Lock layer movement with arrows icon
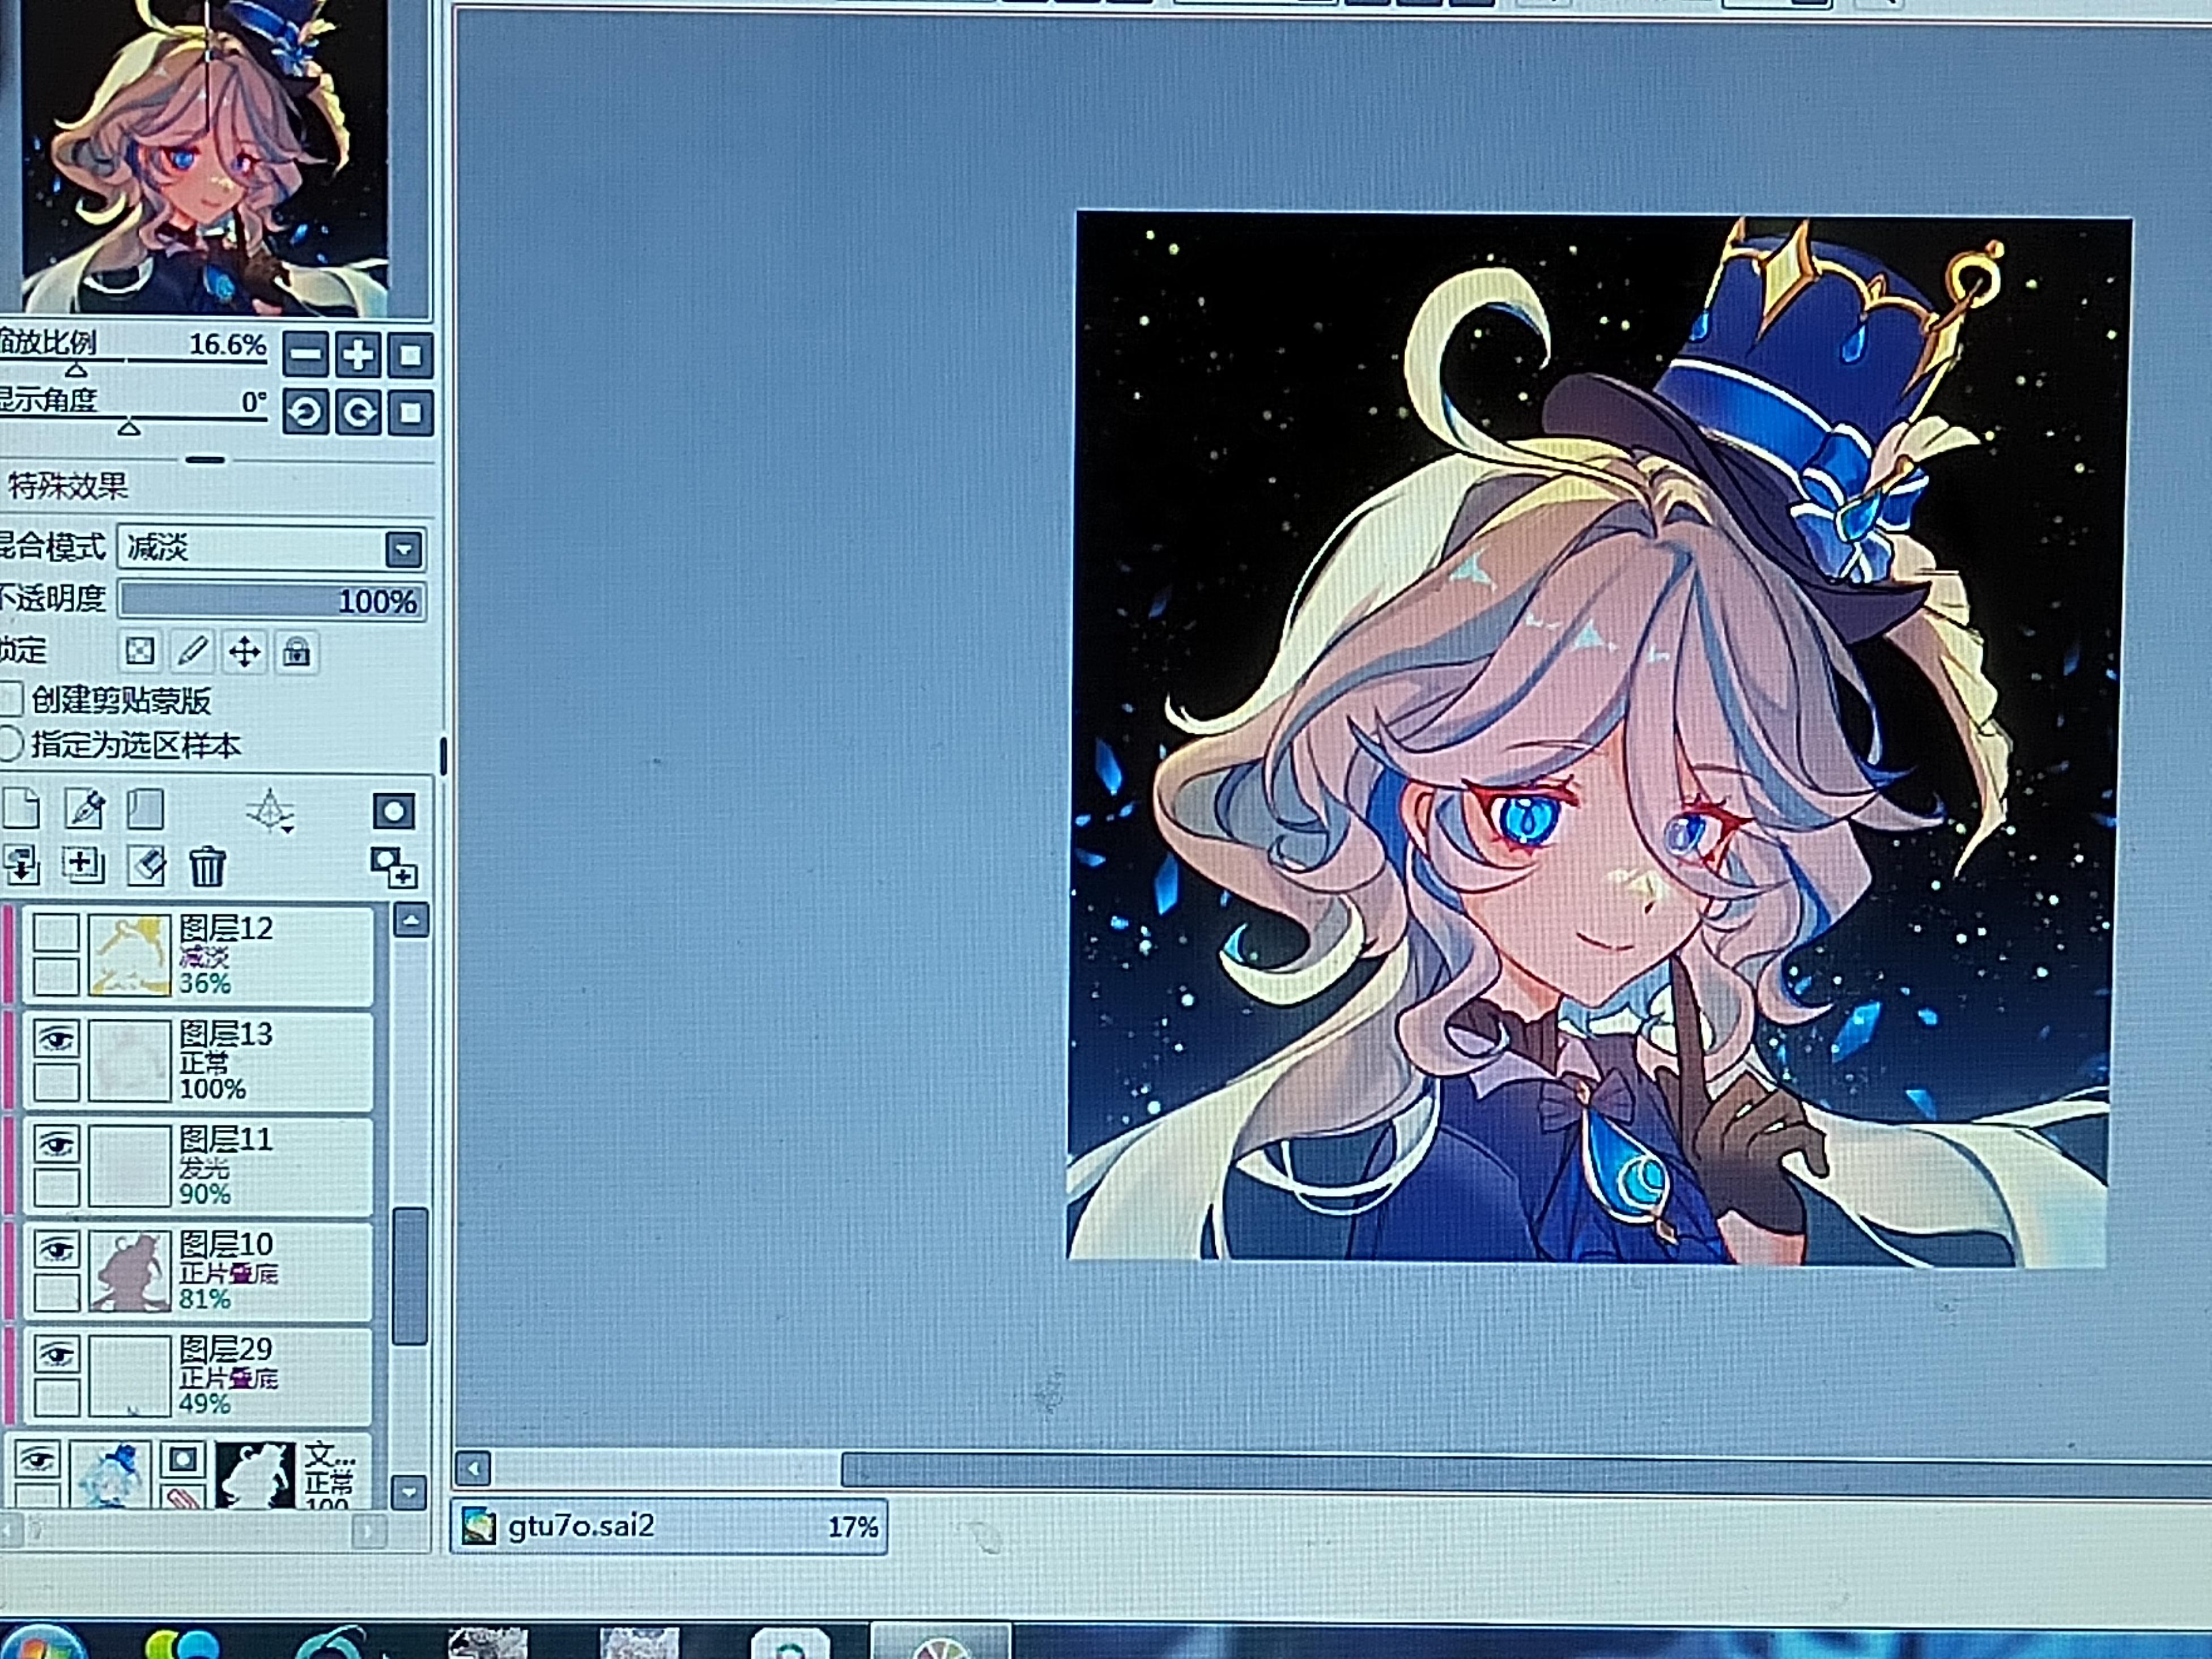 244,652
